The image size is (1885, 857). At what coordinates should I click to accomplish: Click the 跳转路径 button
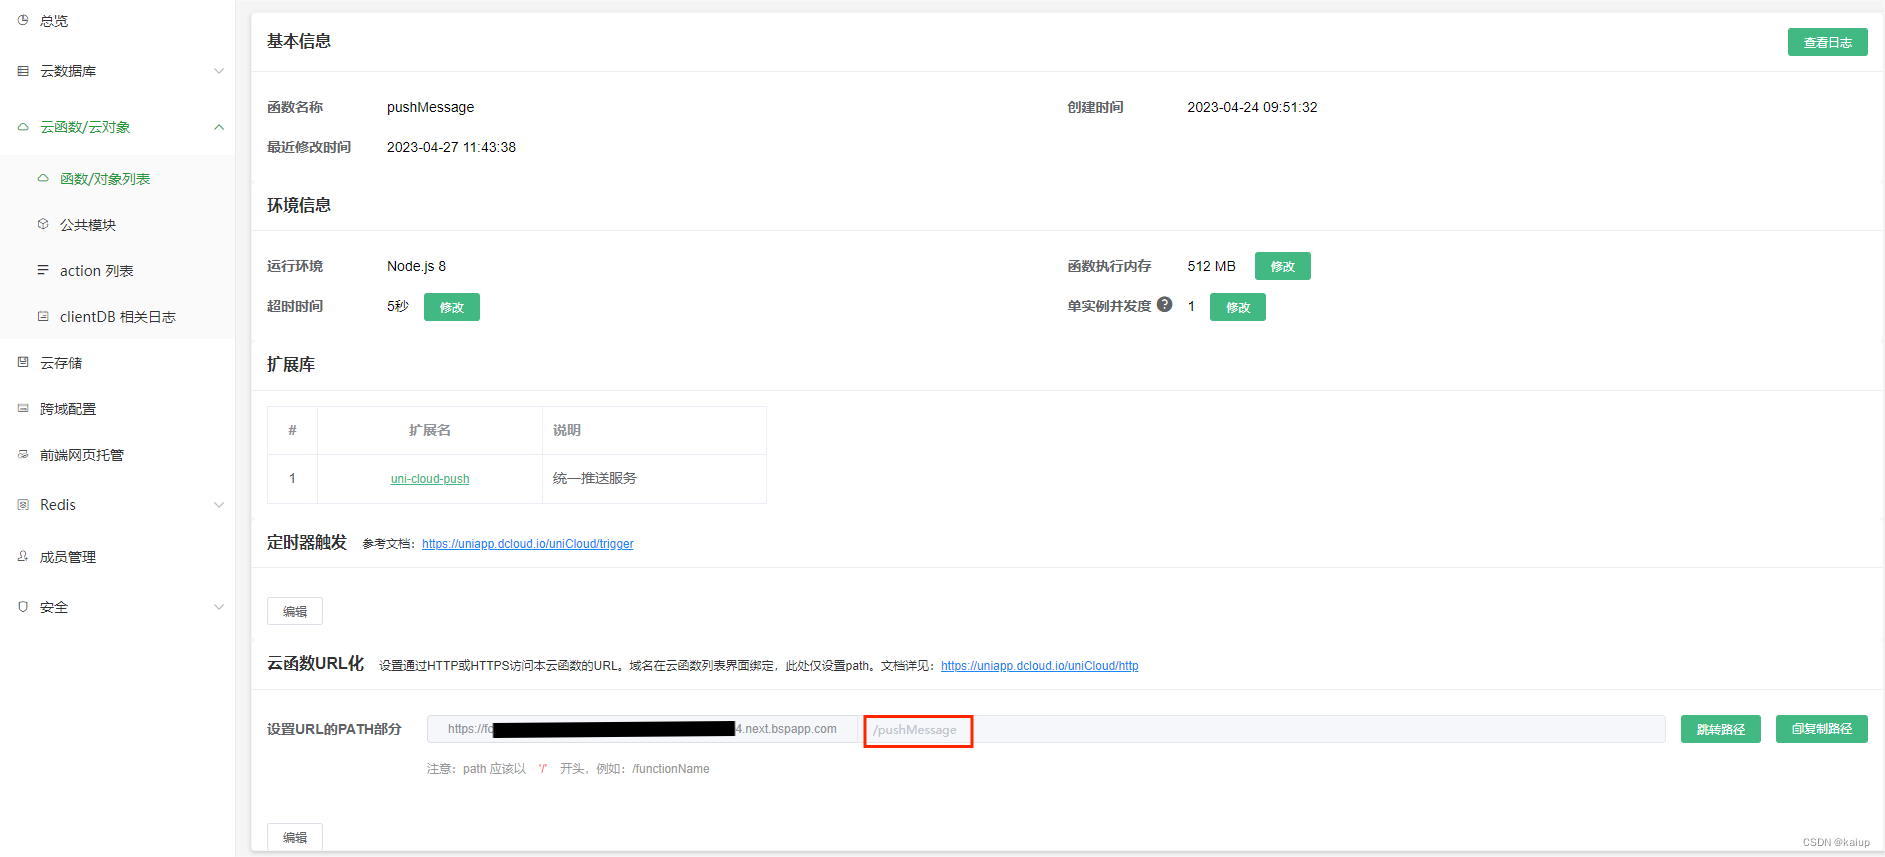click(1721, 729)
